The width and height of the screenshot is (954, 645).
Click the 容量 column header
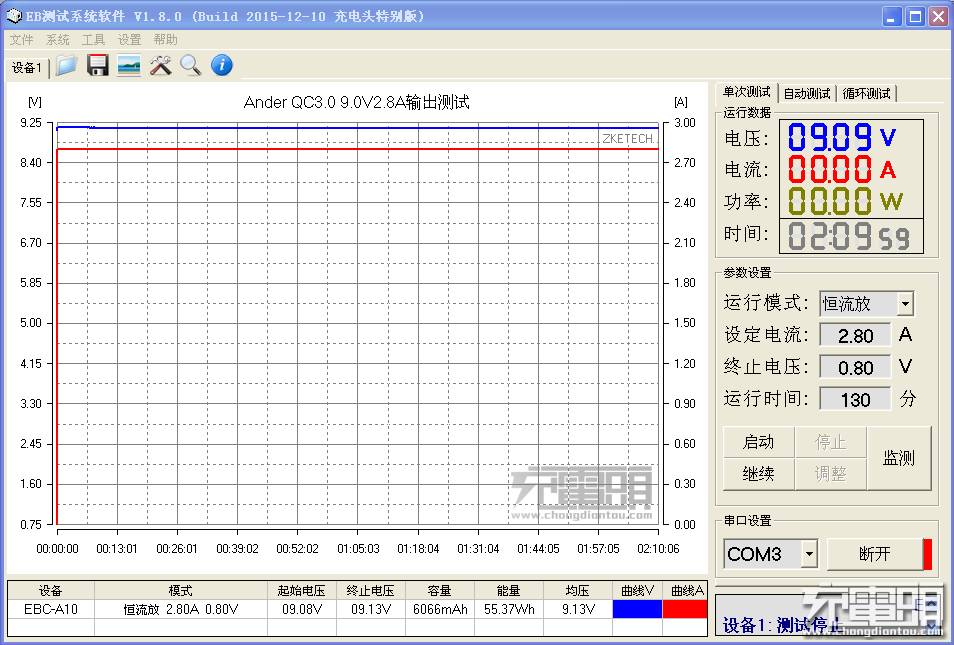click(x=440, y=590)
